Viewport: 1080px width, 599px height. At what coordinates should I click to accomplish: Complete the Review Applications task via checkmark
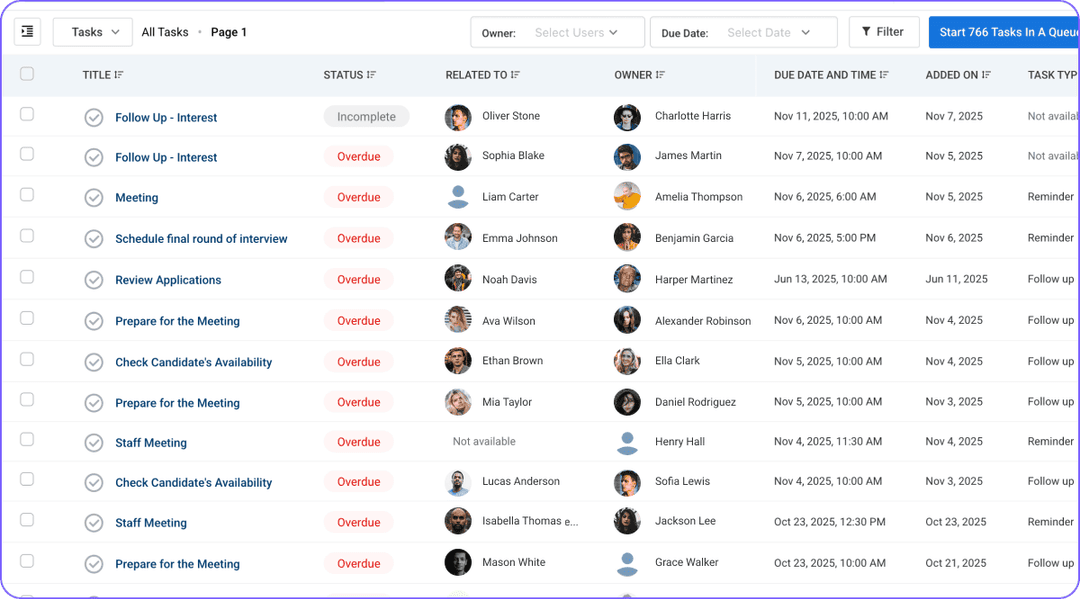point(93,279)
